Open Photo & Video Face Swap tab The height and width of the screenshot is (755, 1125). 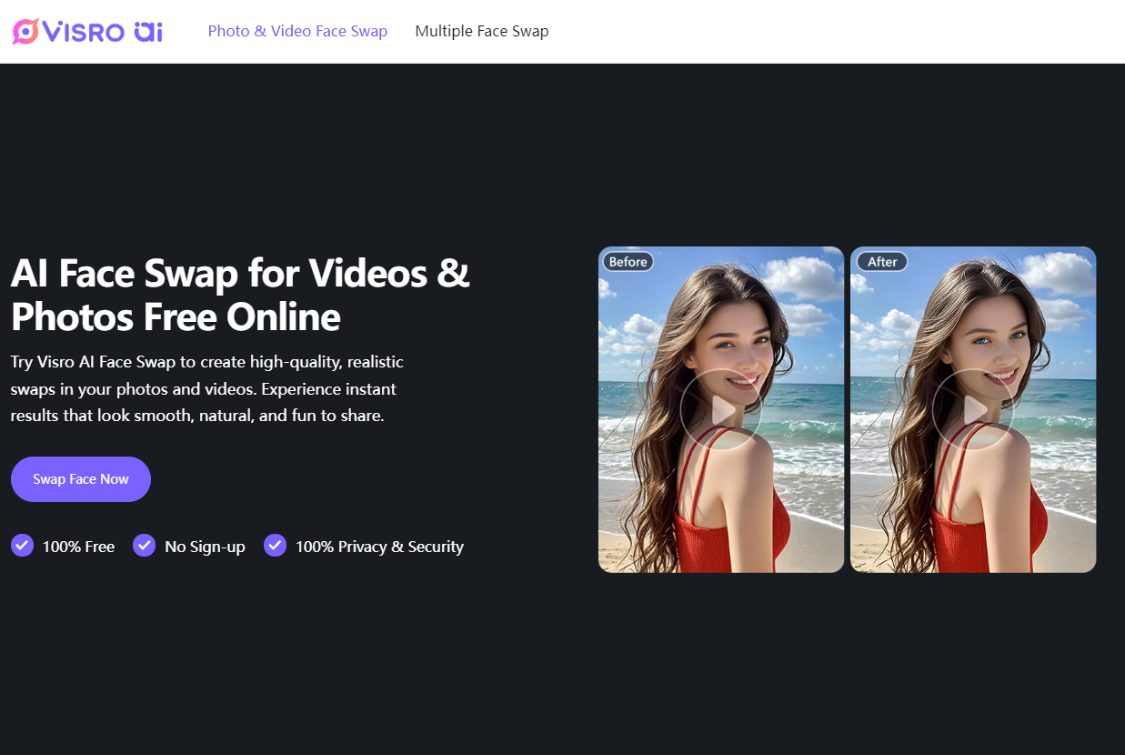pos(297,31)
